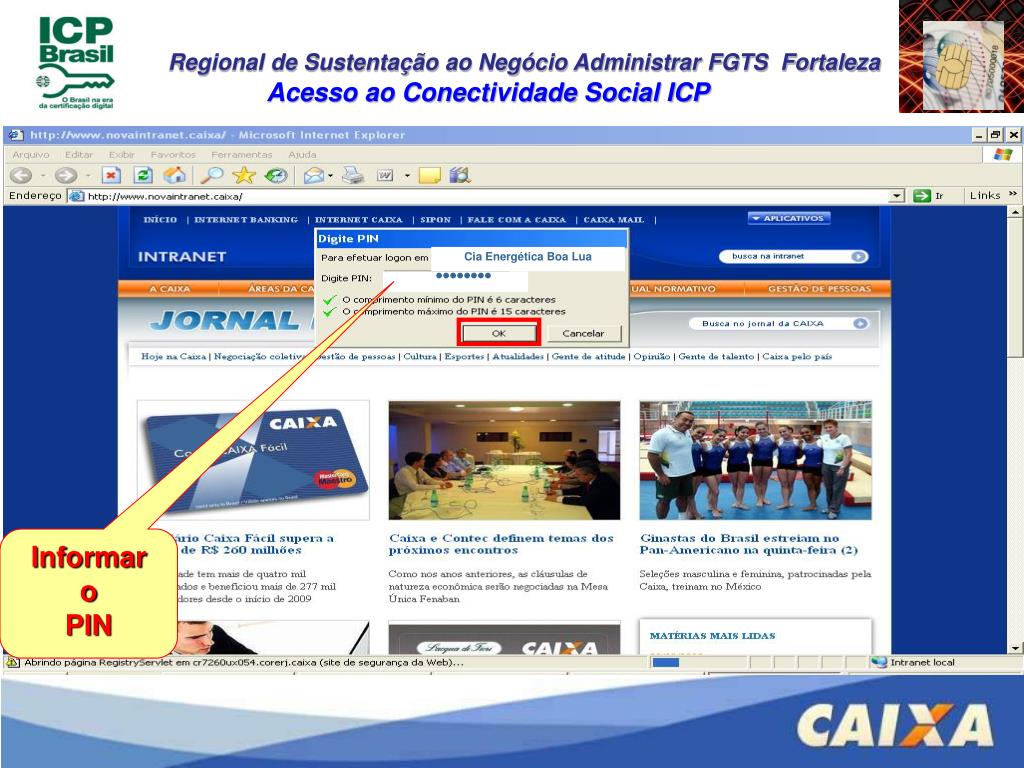Open dropdown arrow next to Mail icon

pyautogui.click(x=330, y=175)
